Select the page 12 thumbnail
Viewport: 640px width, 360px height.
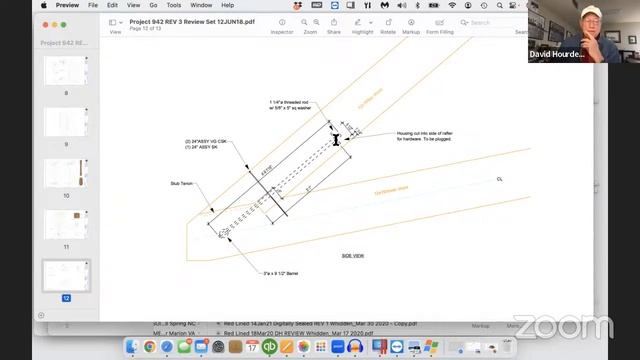pyautogui.click(x=66, y=276)
